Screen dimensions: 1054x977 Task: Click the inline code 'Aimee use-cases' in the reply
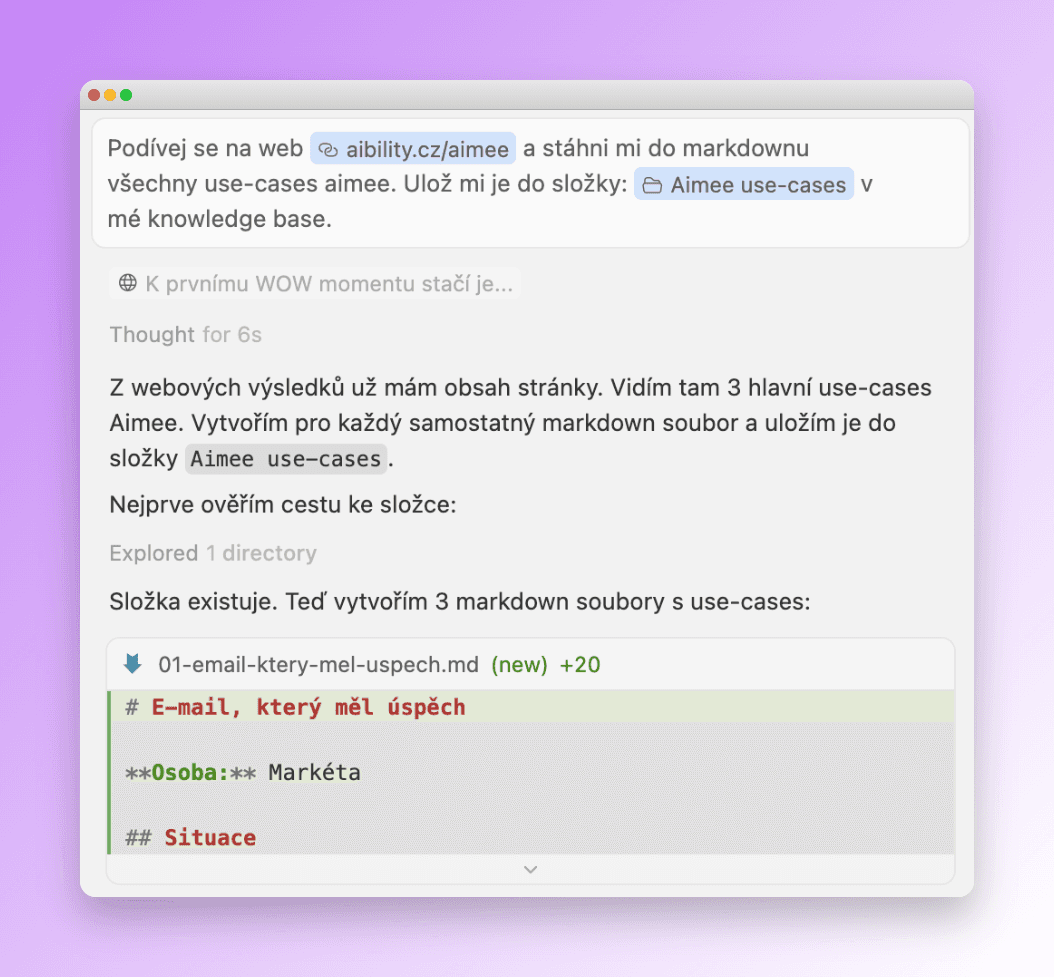pos(286,459)
